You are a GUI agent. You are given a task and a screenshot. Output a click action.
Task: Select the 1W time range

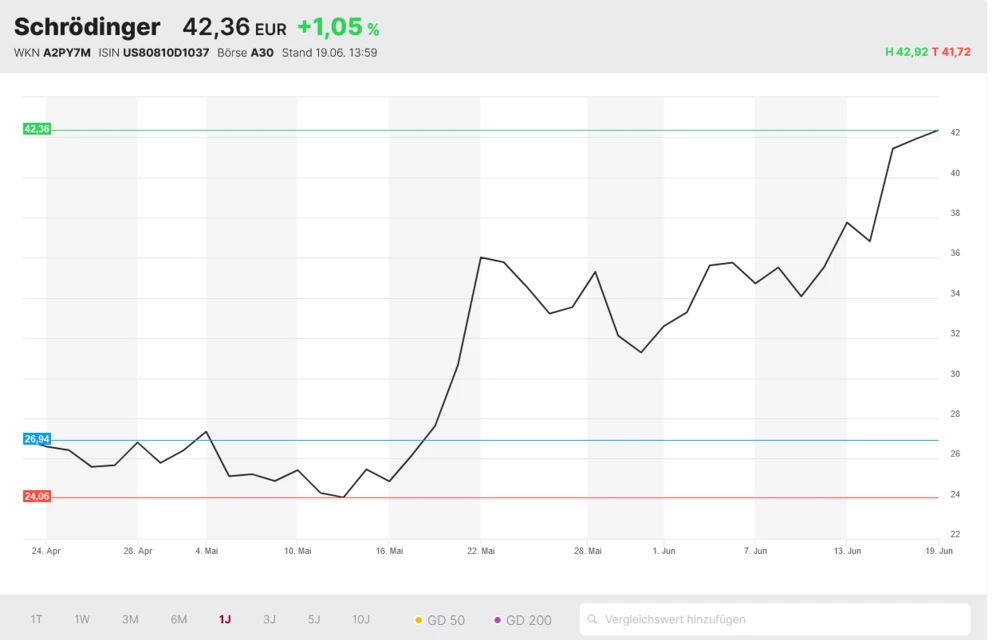pyautogui.click(x=82, y=620)
